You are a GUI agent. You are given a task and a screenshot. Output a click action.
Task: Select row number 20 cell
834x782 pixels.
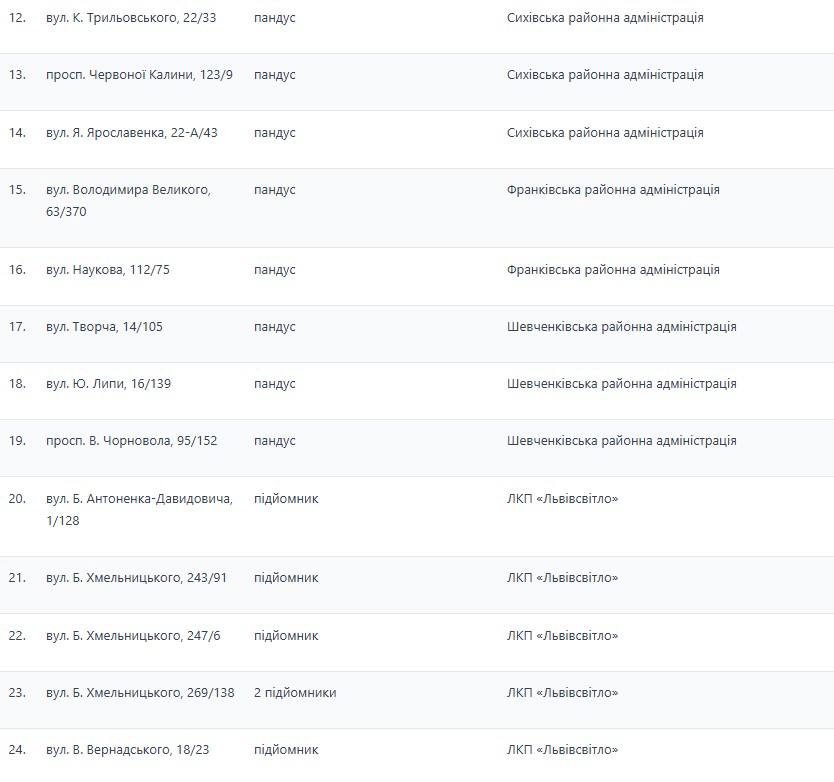click(x=17, y=499)
